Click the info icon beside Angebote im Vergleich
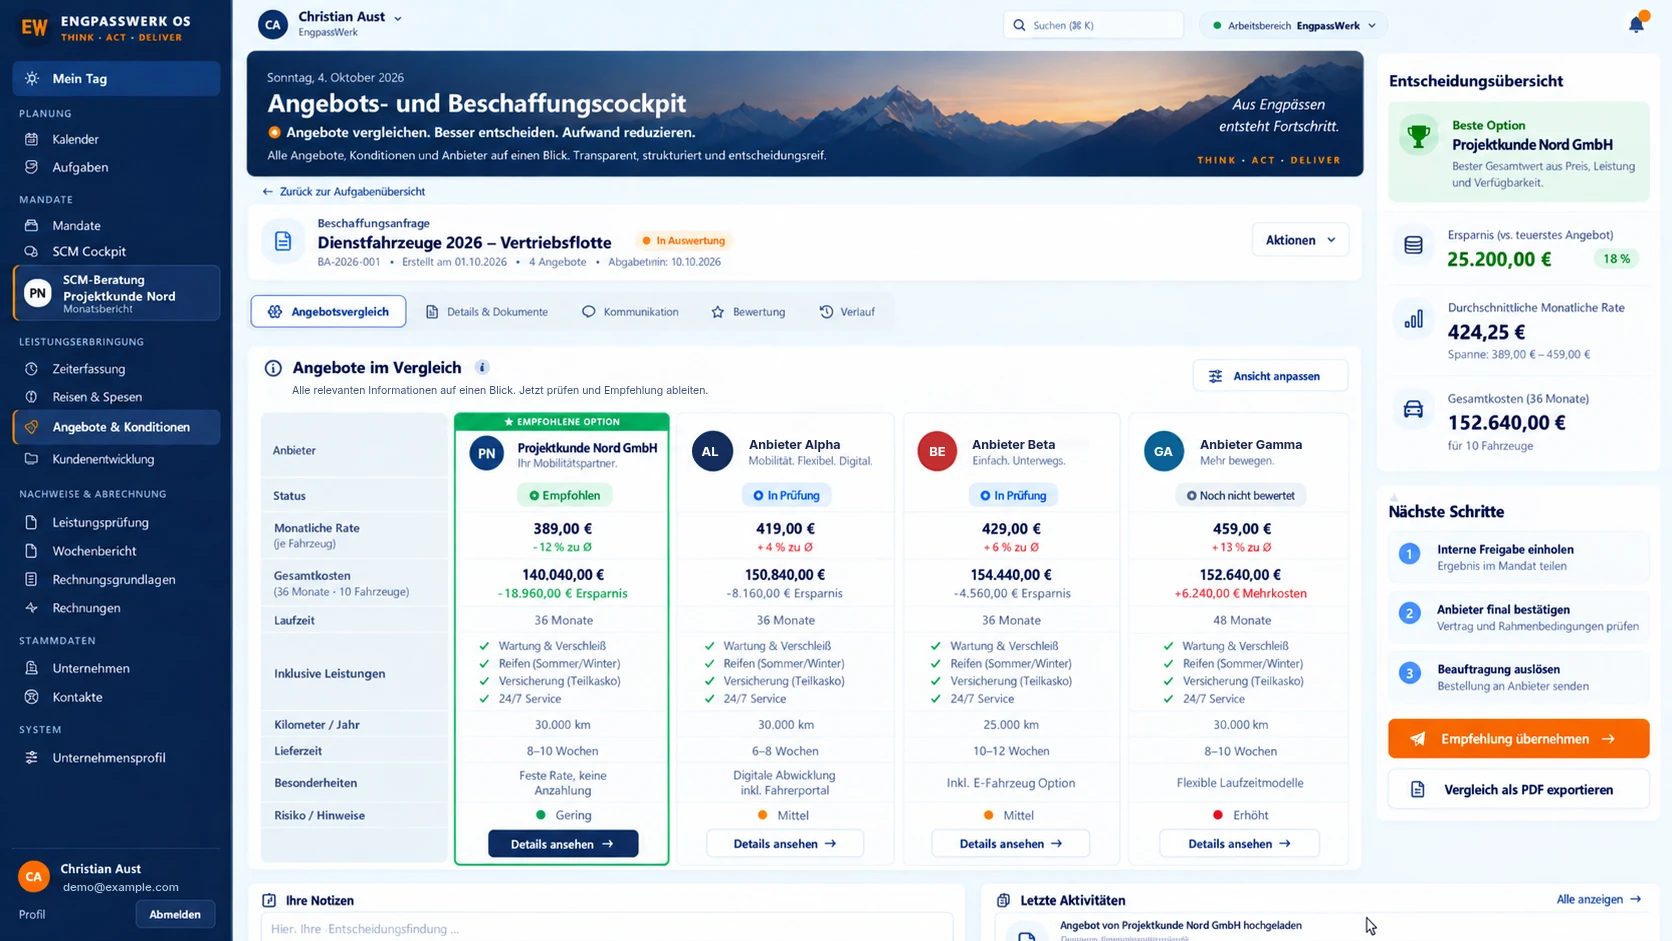Screen dimensions: 1672x941 (x=482, y=367)
